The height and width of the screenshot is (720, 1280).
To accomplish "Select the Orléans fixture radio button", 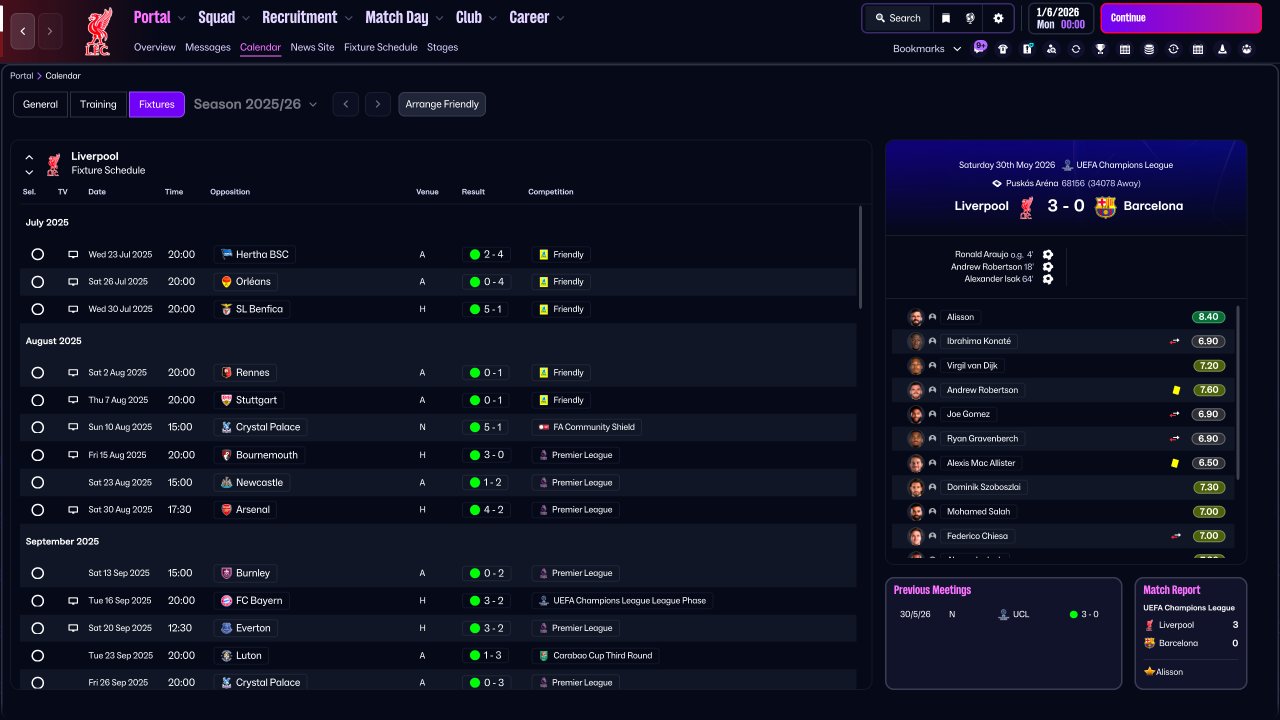I will pos(38,282).
